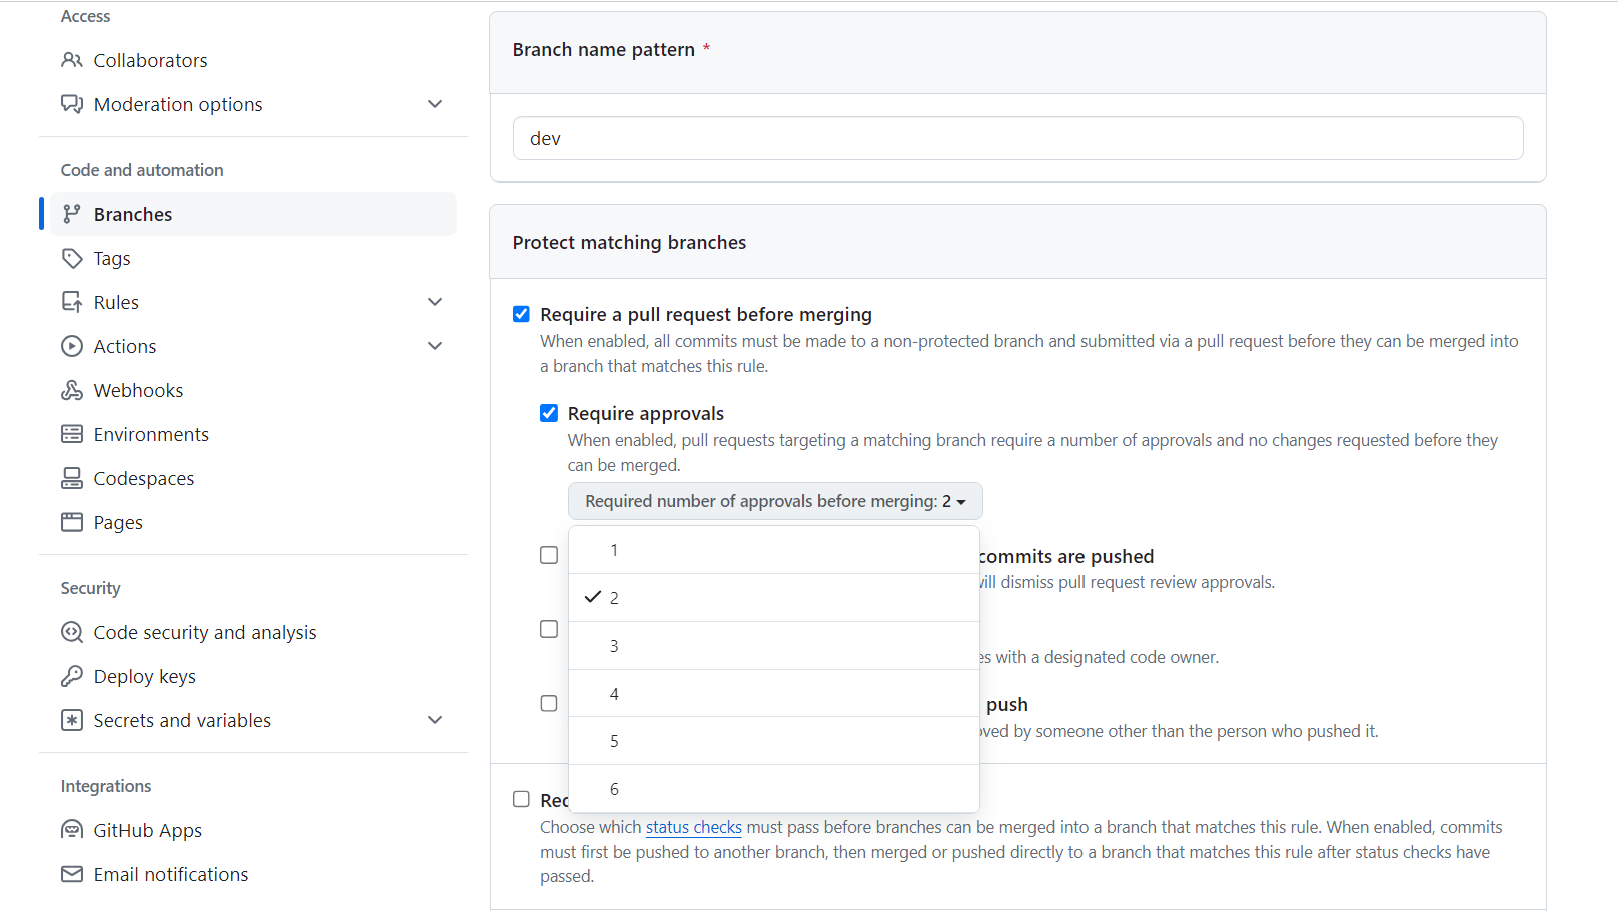Expand the Actions section chevron
This screenshot has width=1618, height=911.
click(435, 346)
